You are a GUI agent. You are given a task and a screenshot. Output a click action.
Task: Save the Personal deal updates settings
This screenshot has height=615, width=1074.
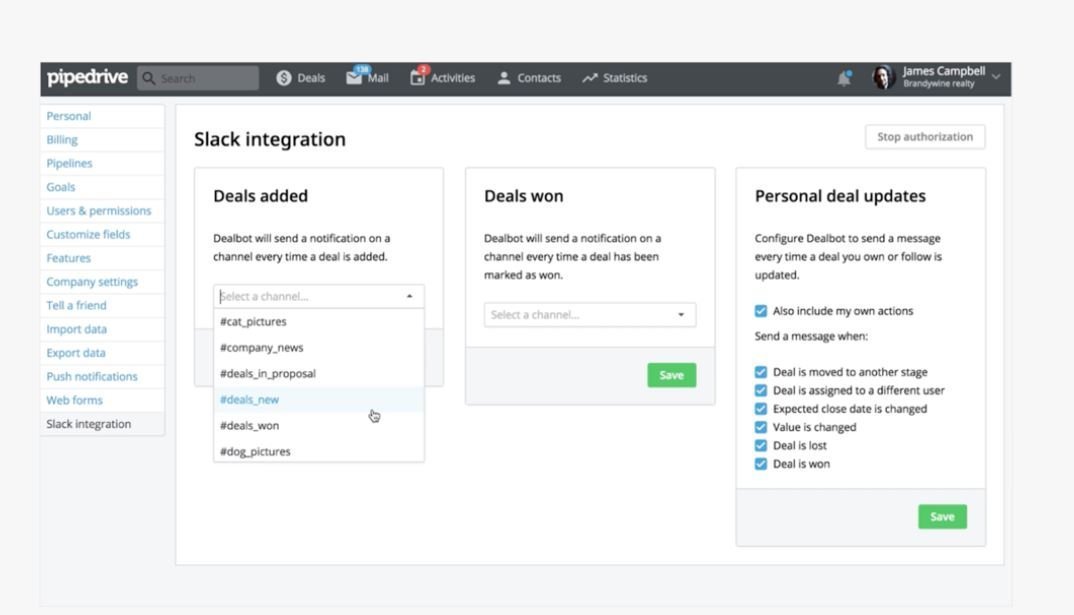coord(942,517)
